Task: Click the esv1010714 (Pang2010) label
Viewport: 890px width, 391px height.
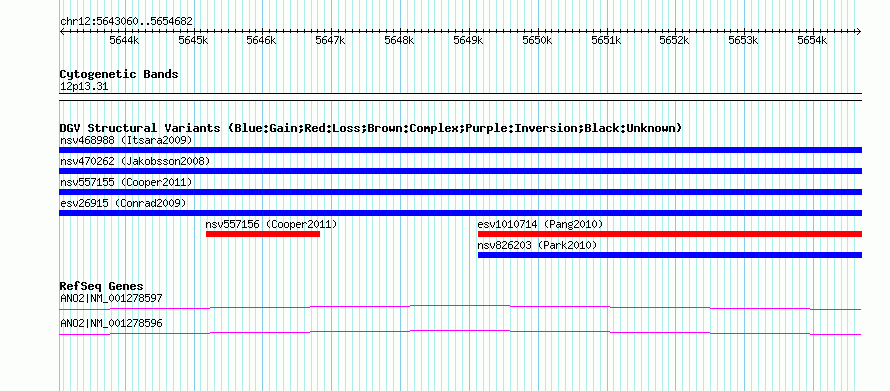Action: click(x=540, y=224)
